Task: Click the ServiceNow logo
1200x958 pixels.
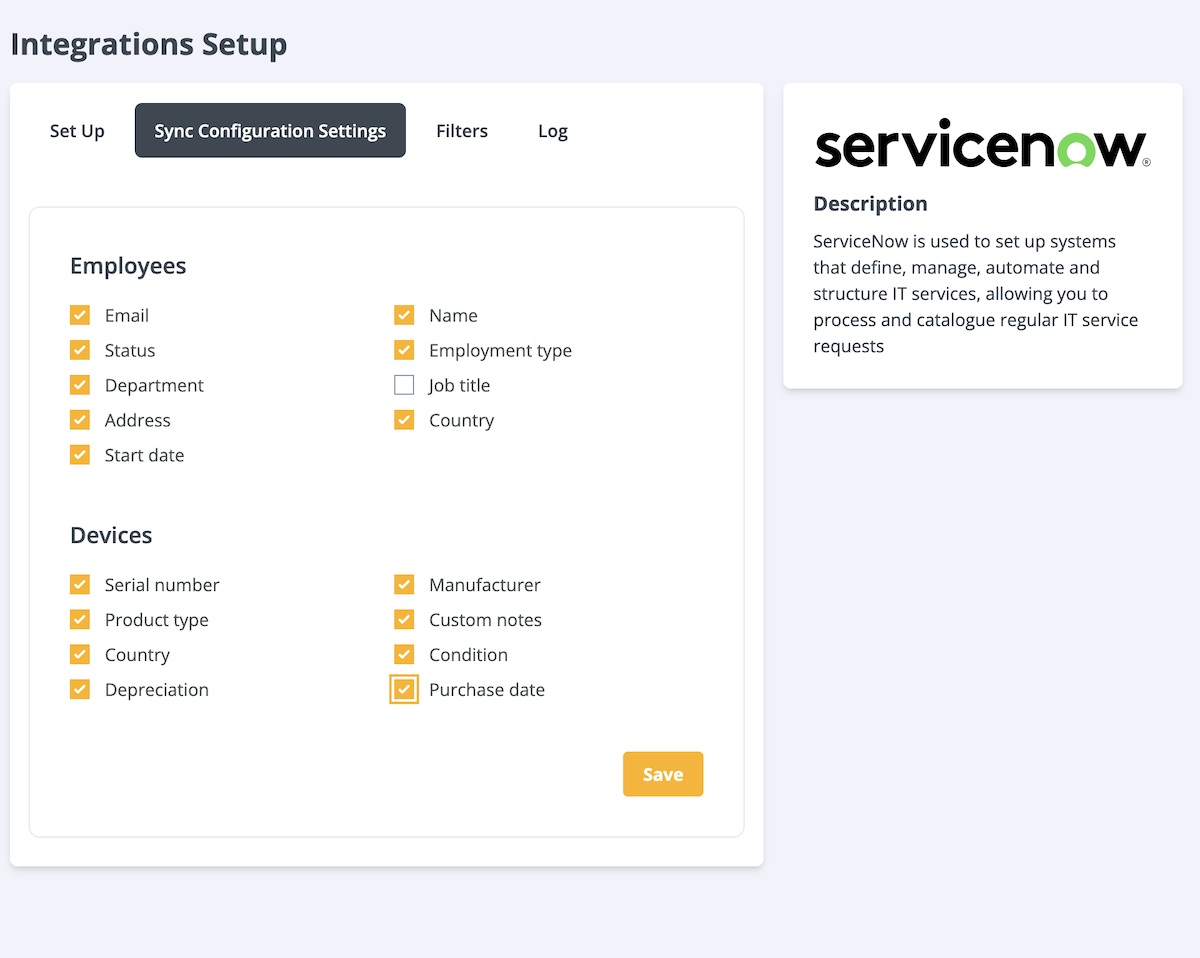Action: (981, 143)
